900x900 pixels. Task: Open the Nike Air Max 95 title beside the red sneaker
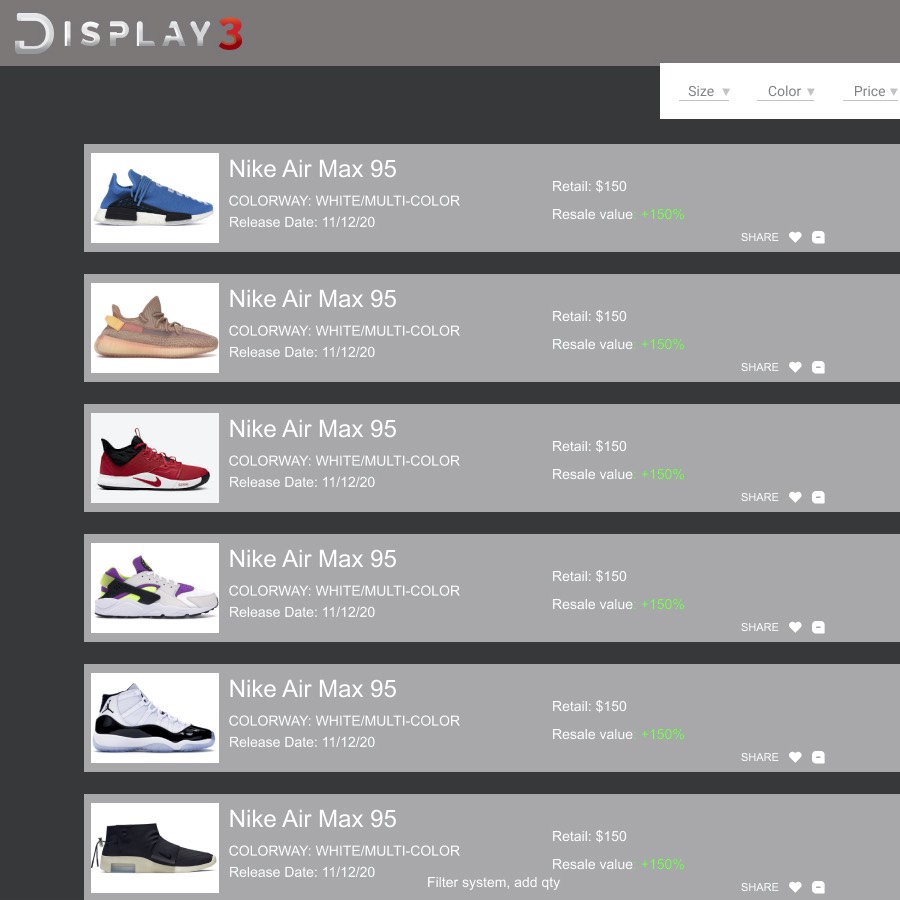coord(312,429)
